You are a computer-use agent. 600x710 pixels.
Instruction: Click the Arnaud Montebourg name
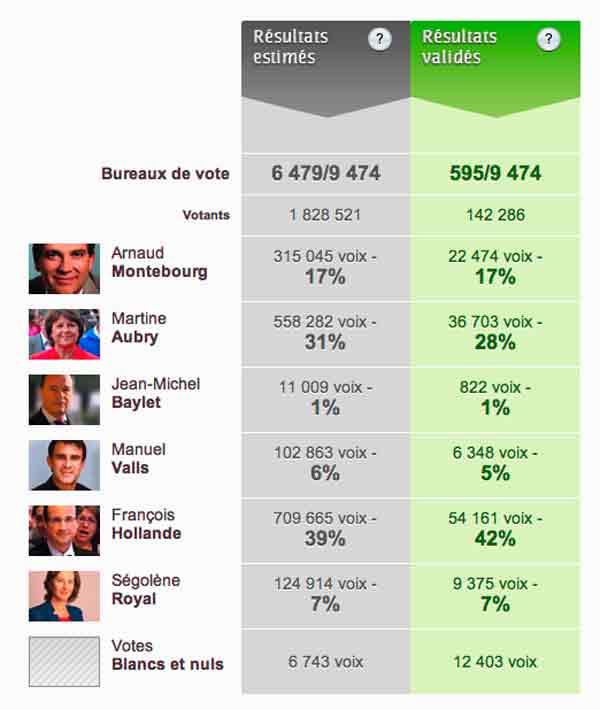(x=159, y=262)
